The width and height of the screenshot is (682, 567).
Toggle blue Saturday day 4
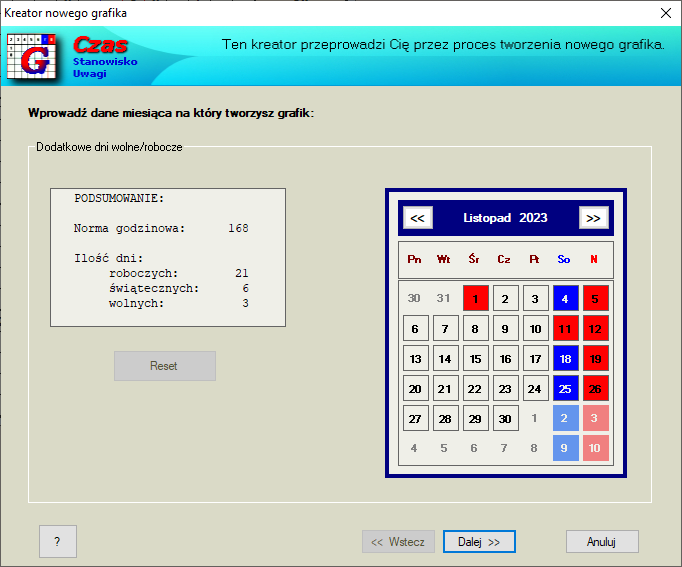pyautogui.click(x=564, y=298)
